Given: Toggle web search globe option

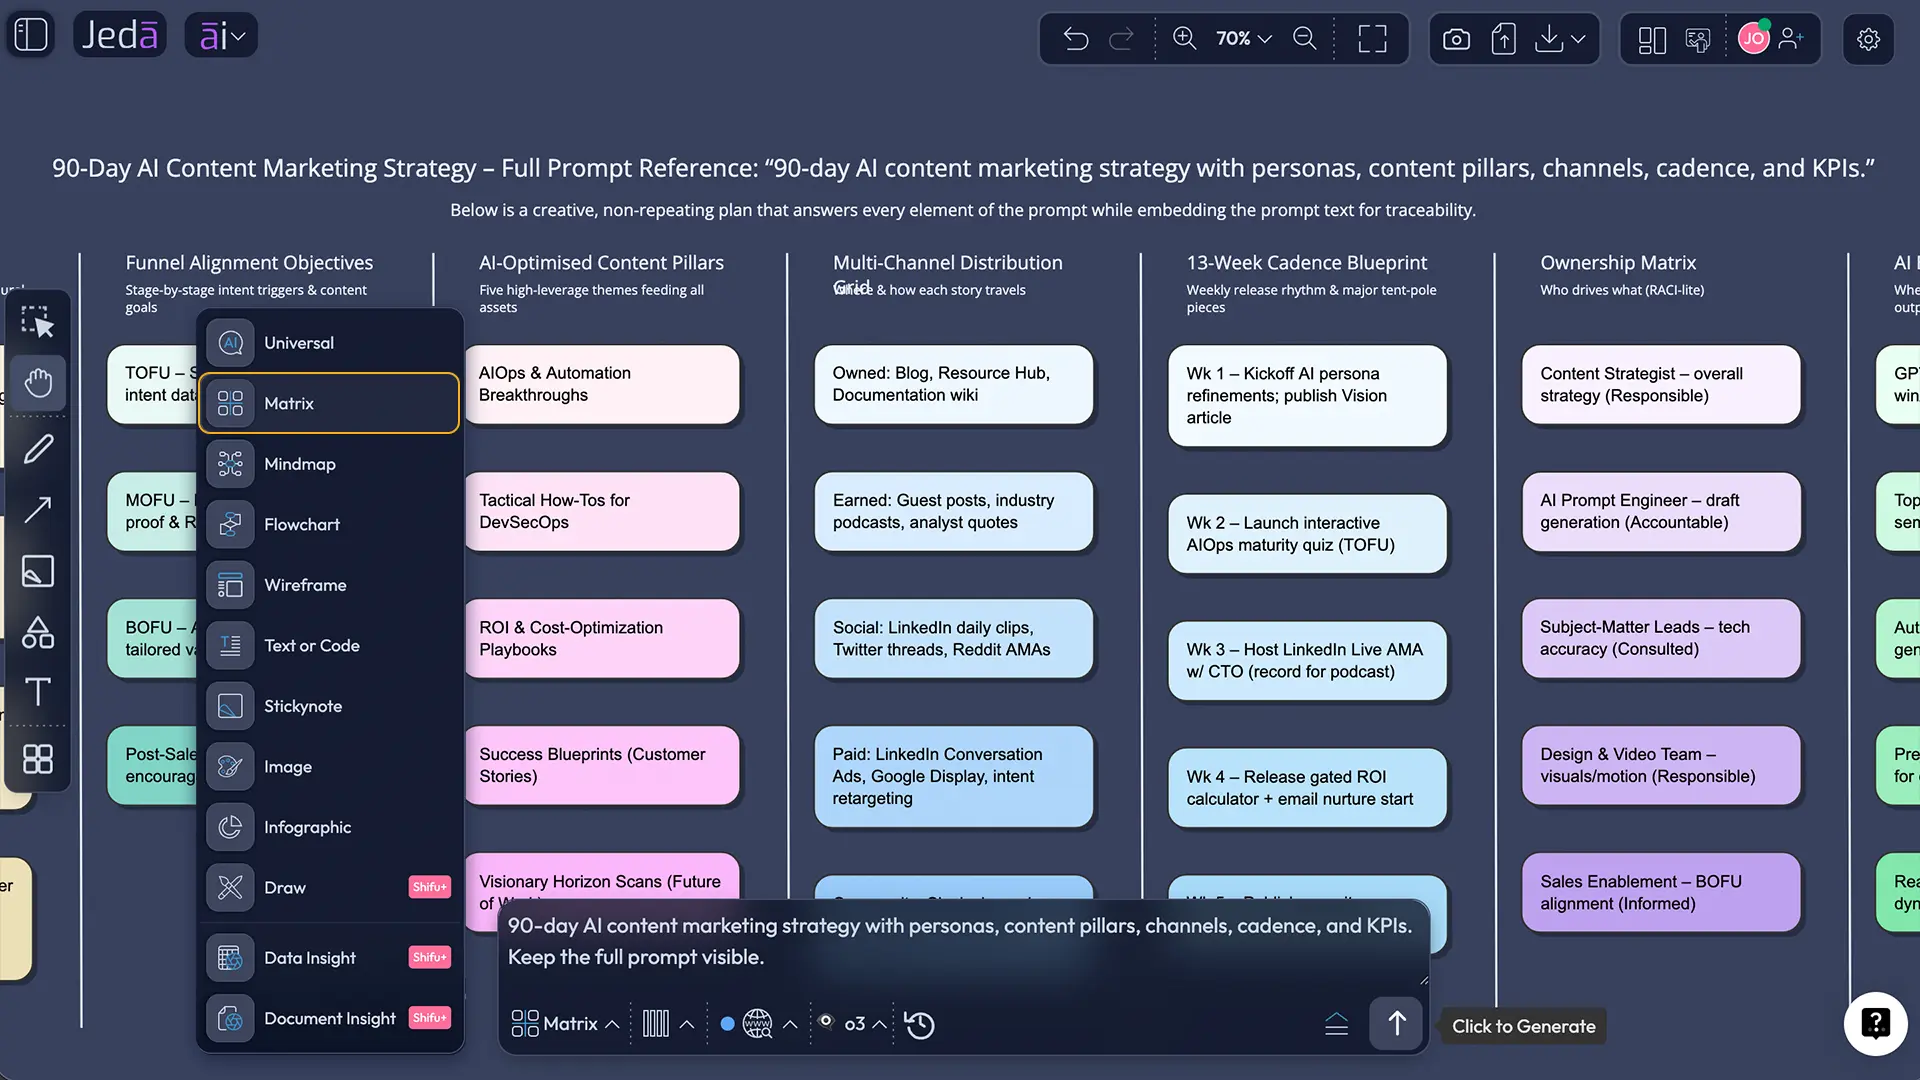Looking at the screenshot, I should (x=758, y=1024).
